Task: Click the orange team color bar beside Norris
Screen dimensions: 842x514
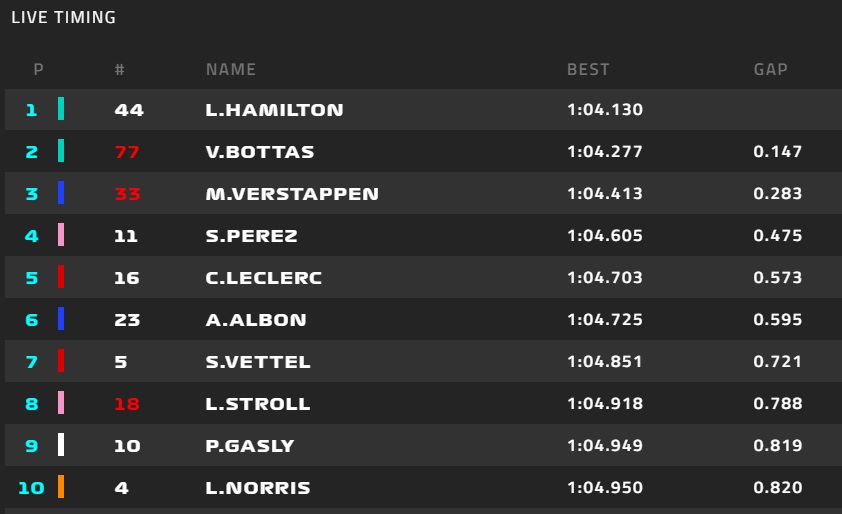Action: click(61, 487)
